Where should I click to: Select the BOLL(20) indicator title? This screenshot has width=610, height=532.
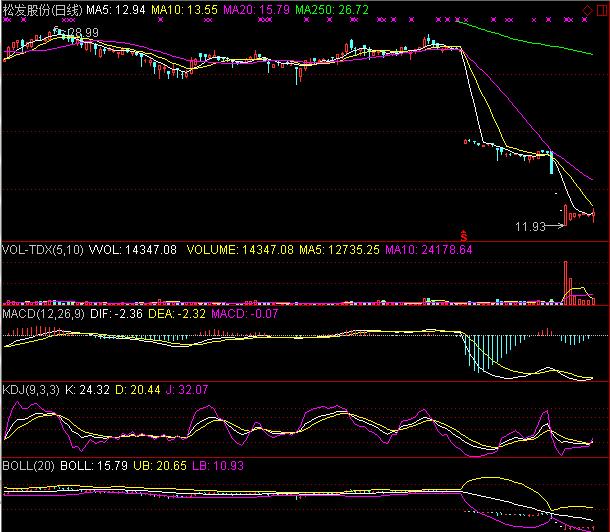tap(28, 466)
